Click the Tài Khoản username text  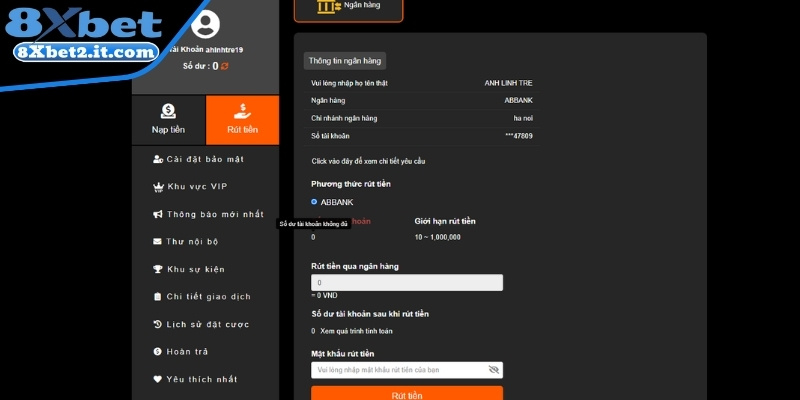coord(206,49)
